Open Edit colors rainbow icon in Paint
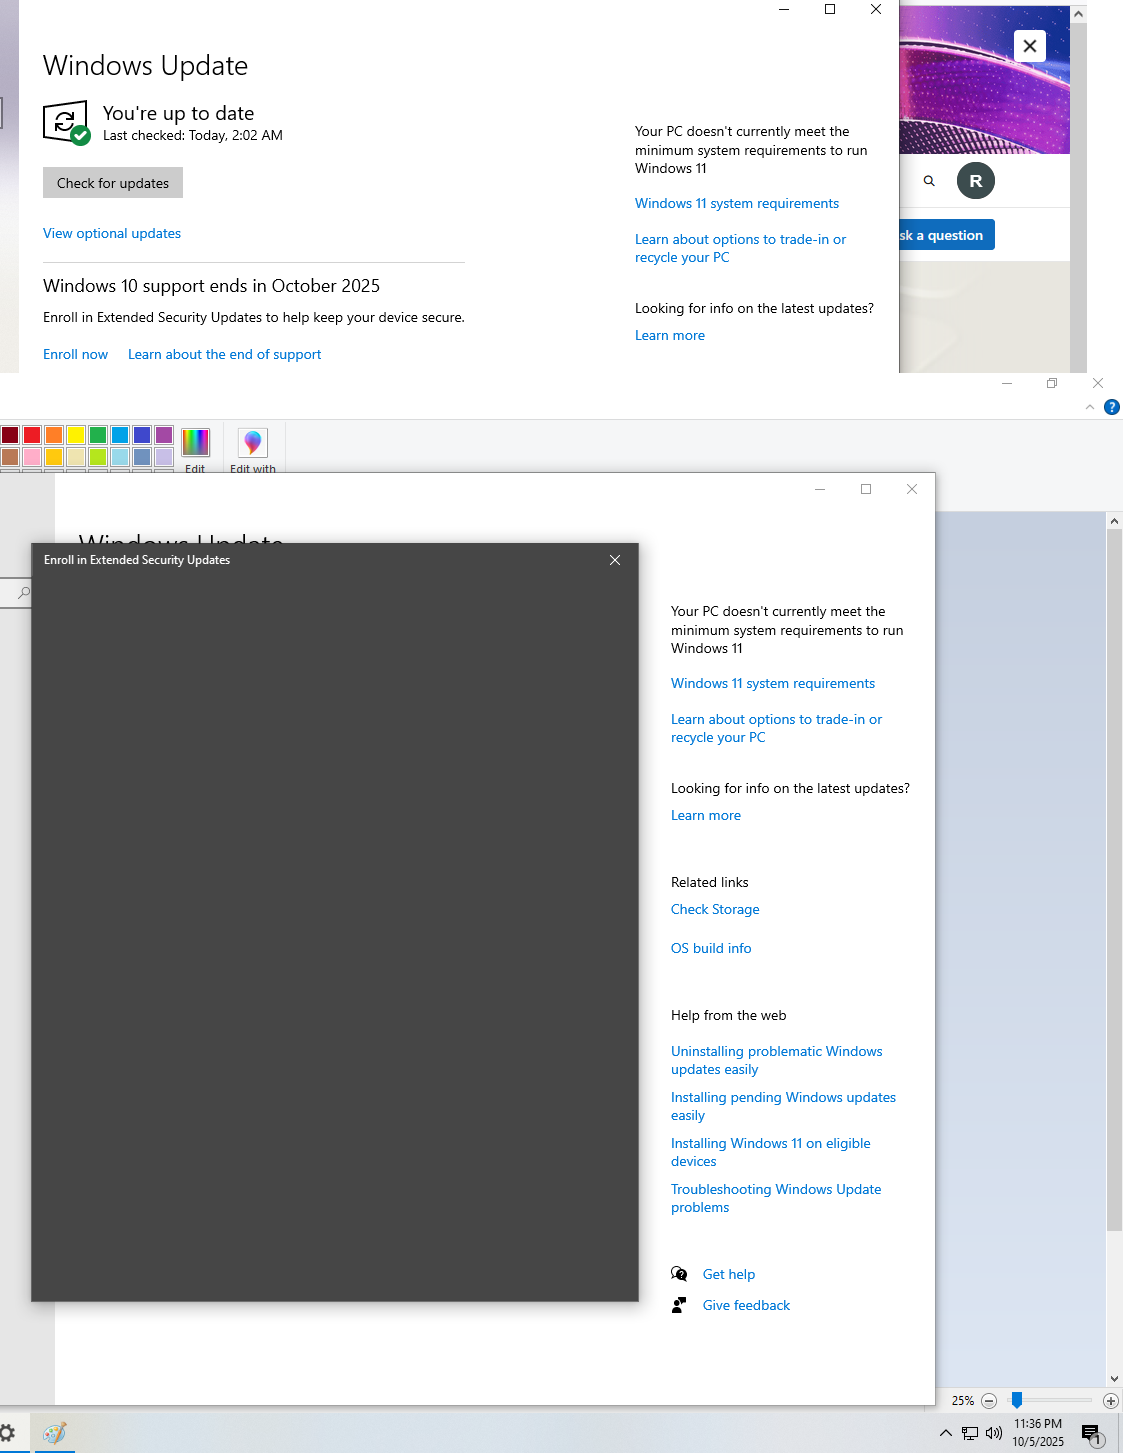 pyautogui.click(x=195, y=442)
